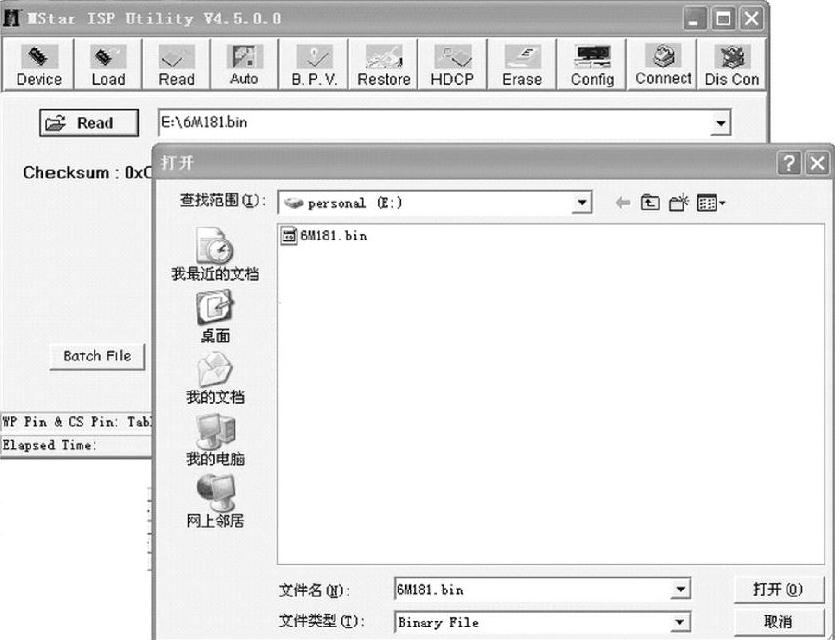Screen dimensions: 835x640
Task: Open 我的电脑 in the places bar
Action: pos(215,440)
